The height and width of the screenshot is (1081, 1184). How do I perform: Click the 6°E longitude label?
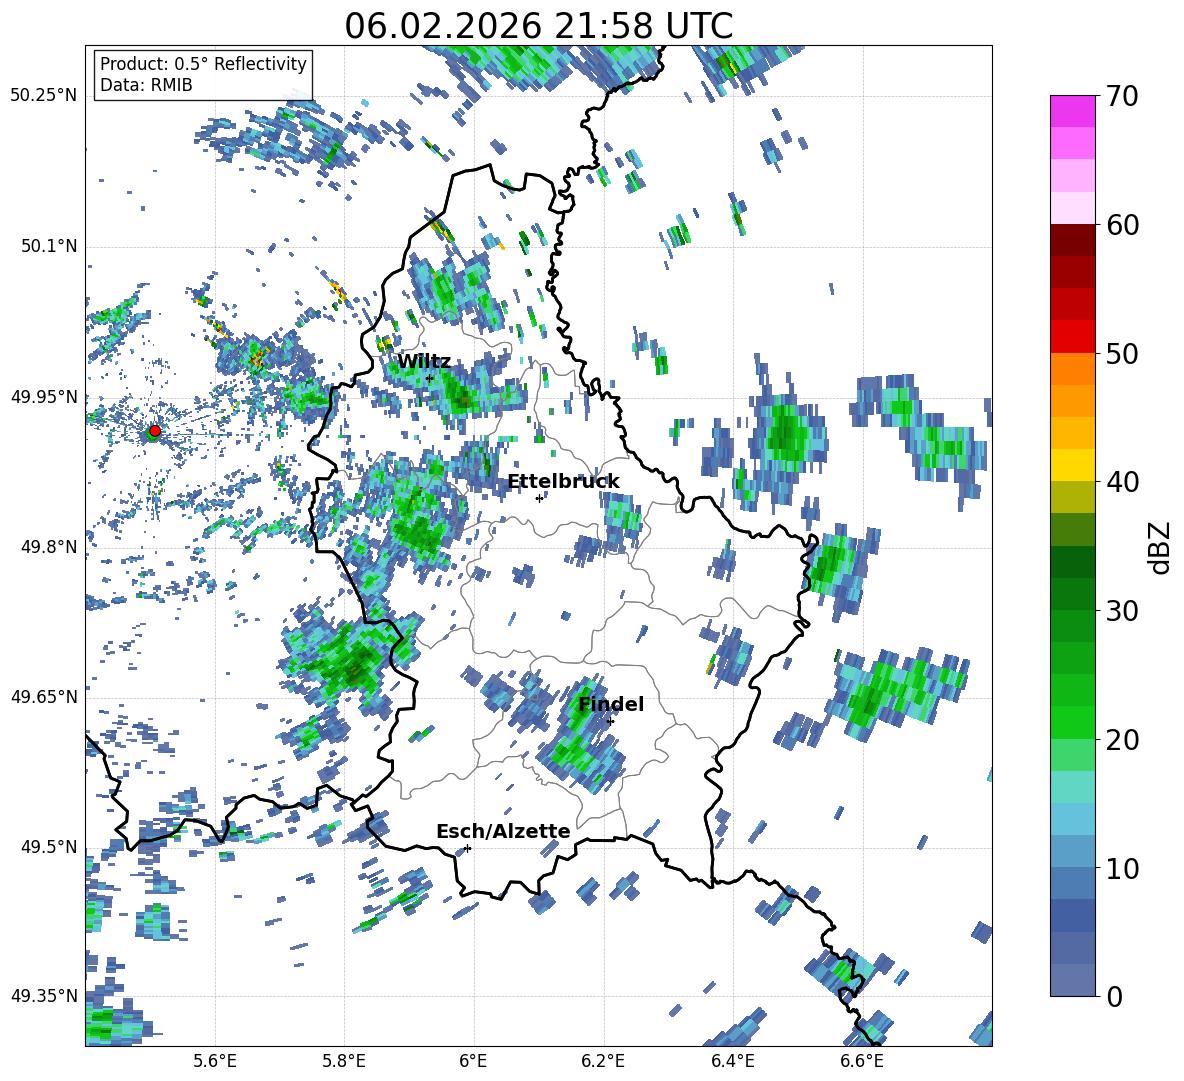click(473, 1061)
